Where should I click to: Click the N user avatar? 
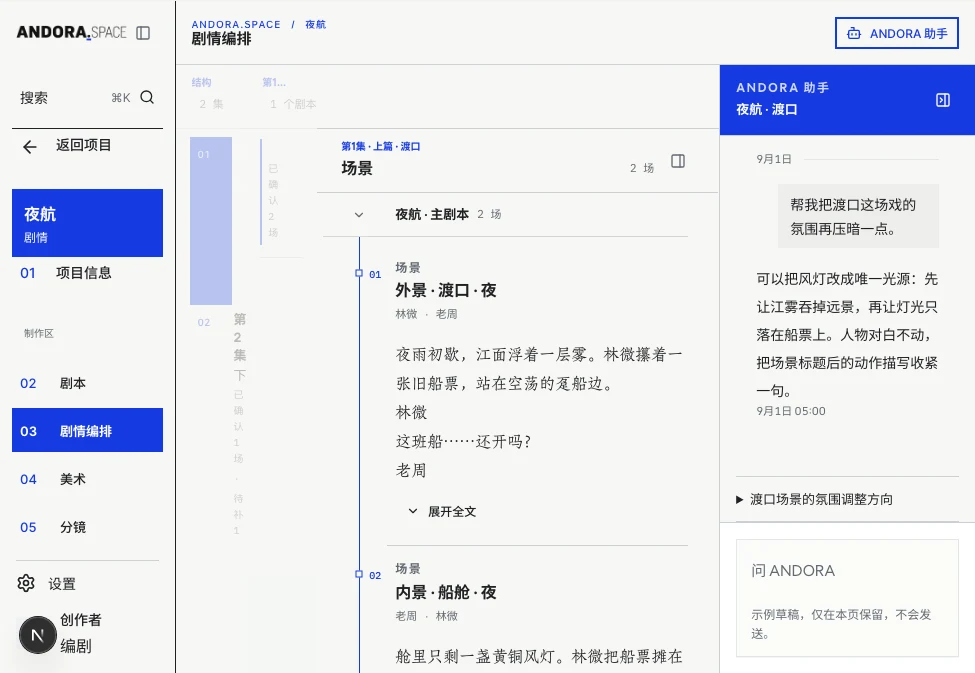(37, 635)
